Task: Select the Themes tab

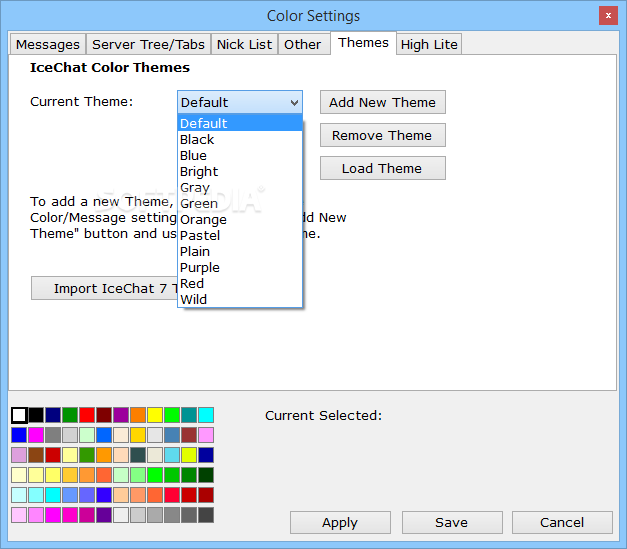Action: point(363,43)
